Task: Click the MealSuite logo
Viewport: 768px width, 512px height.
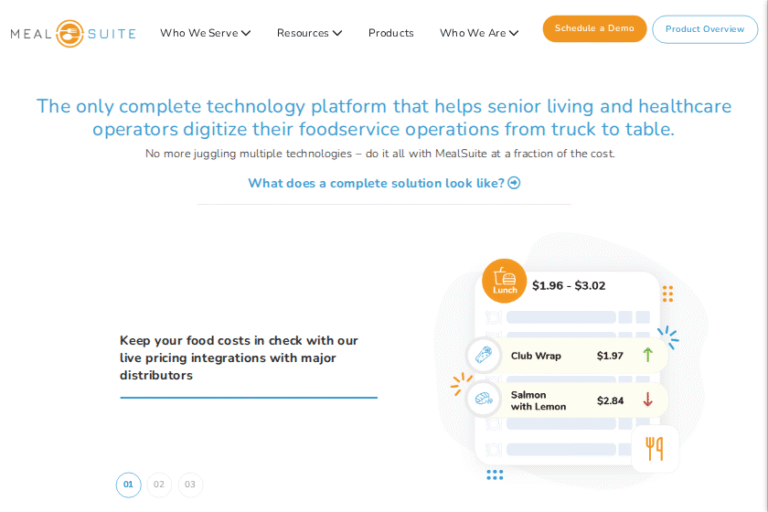Action: (73, 33)
